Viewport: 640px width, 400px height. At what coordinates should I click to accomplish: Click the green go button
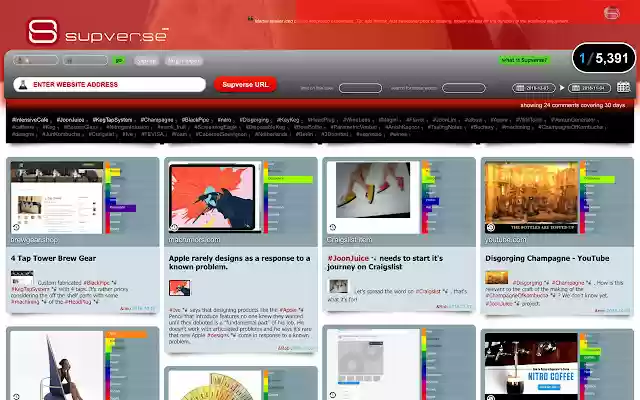coord(119,60)
